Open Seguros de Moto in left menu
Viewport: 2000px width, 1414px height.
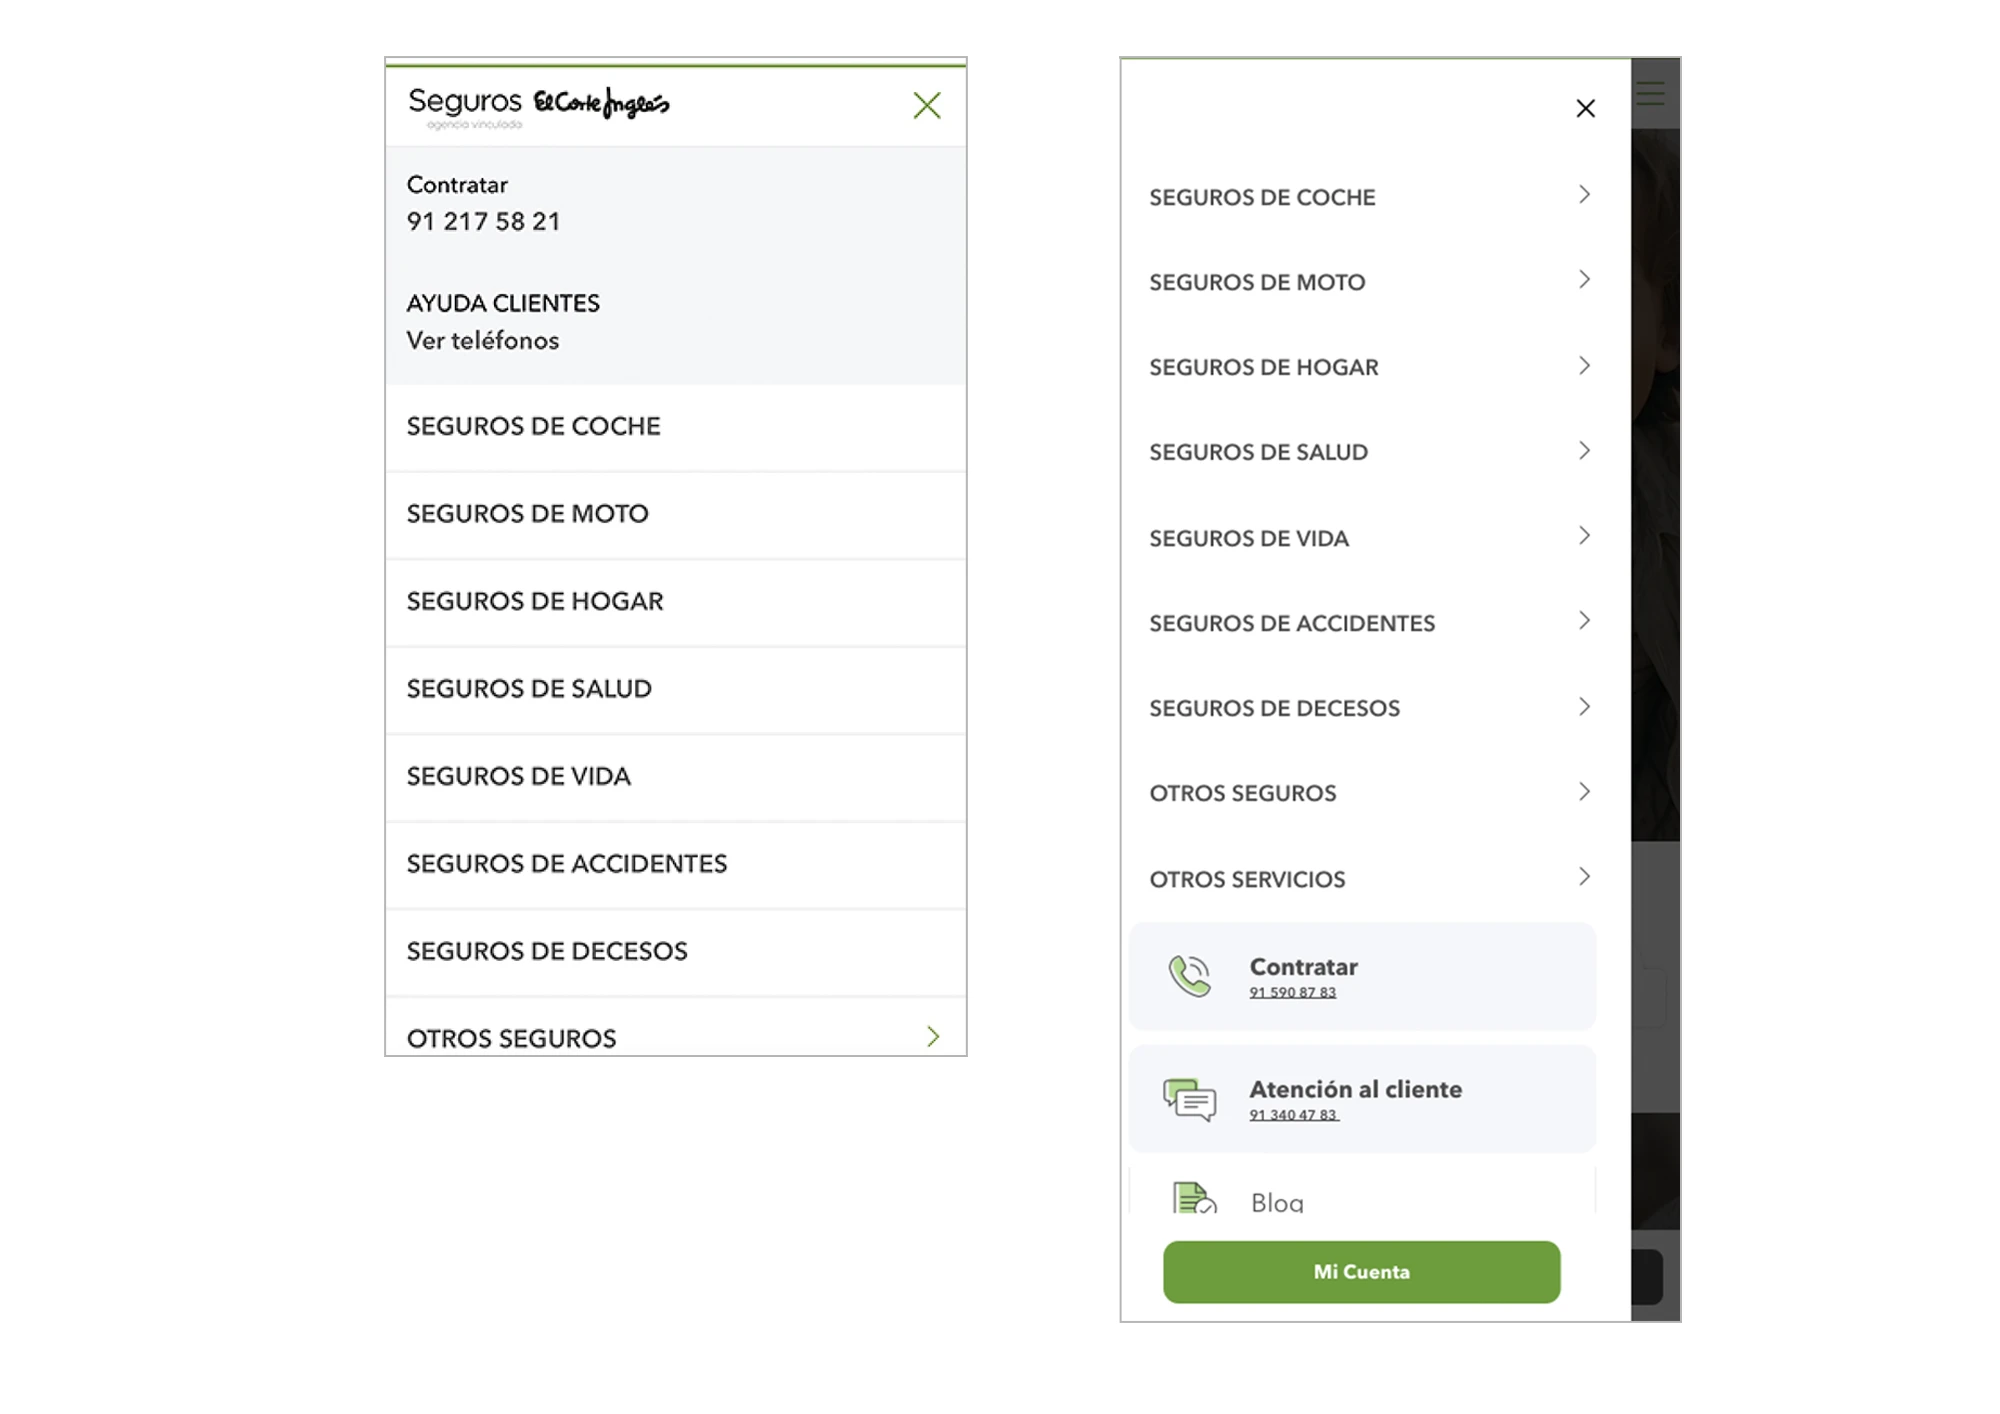(527, 514)
